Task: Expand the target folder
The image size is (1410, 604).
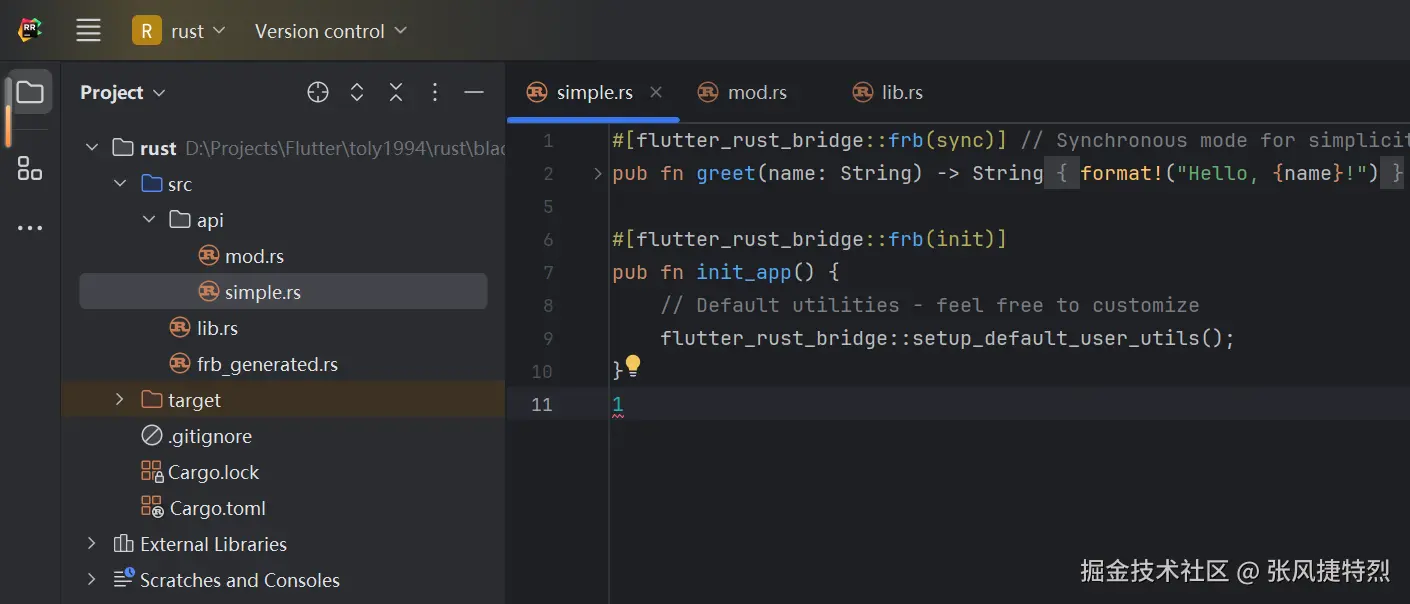Action: [120, 400]
